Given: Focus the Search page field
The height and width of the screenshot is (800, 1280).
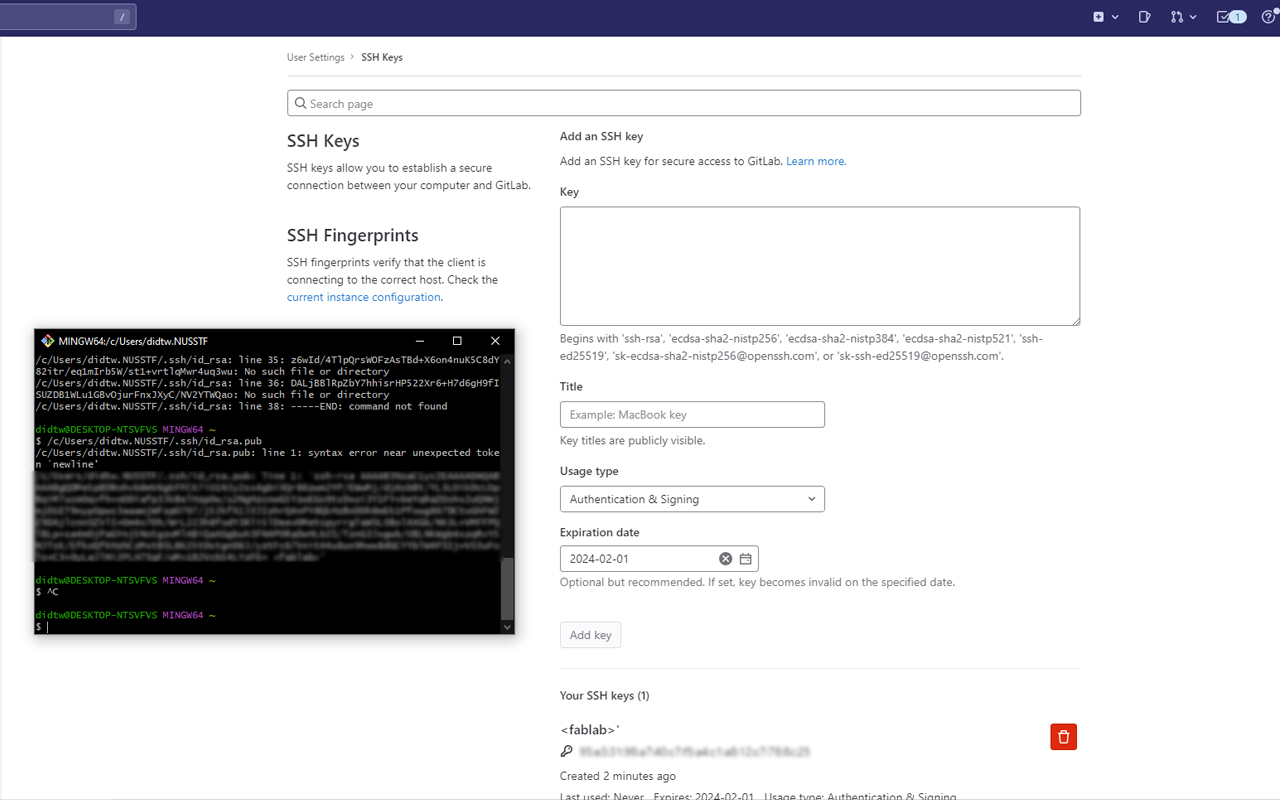Looking at the screenshot, I should pyautogui.click(x=684, y=103).
